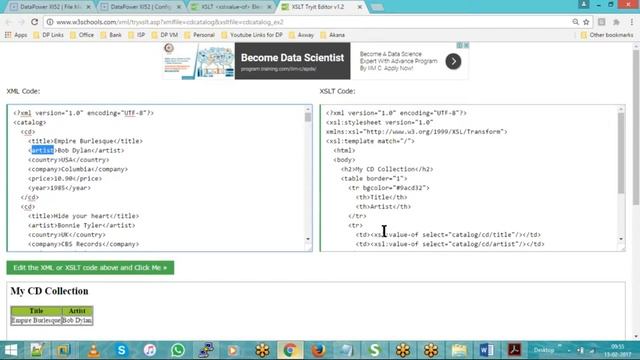Click the ad's next arrow button
Screen dimensions: 640x360
[x=453, y=61]
